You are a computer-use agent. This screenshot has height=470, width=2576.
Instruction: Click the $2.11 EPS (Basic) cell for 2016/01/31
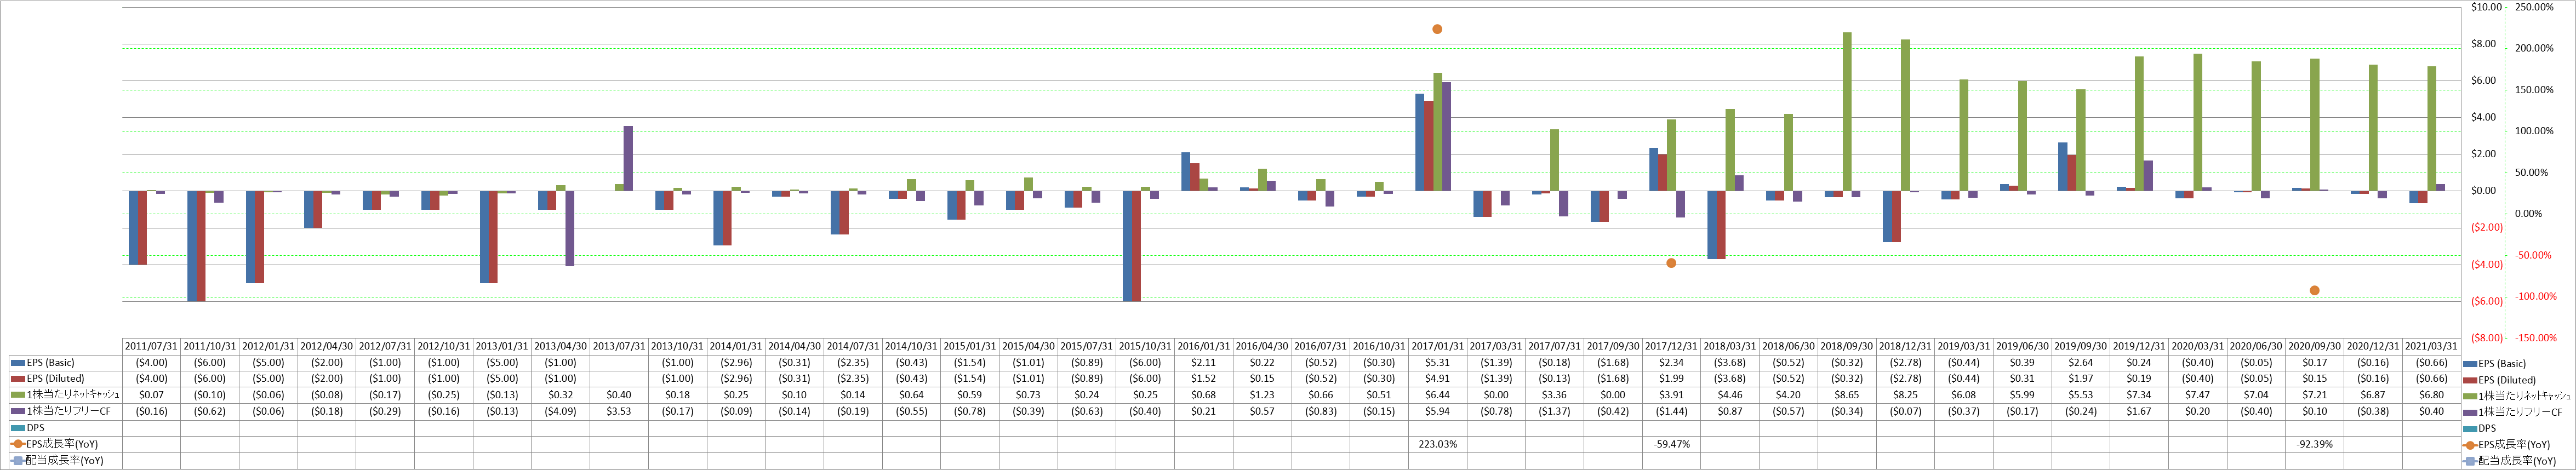1204,363
